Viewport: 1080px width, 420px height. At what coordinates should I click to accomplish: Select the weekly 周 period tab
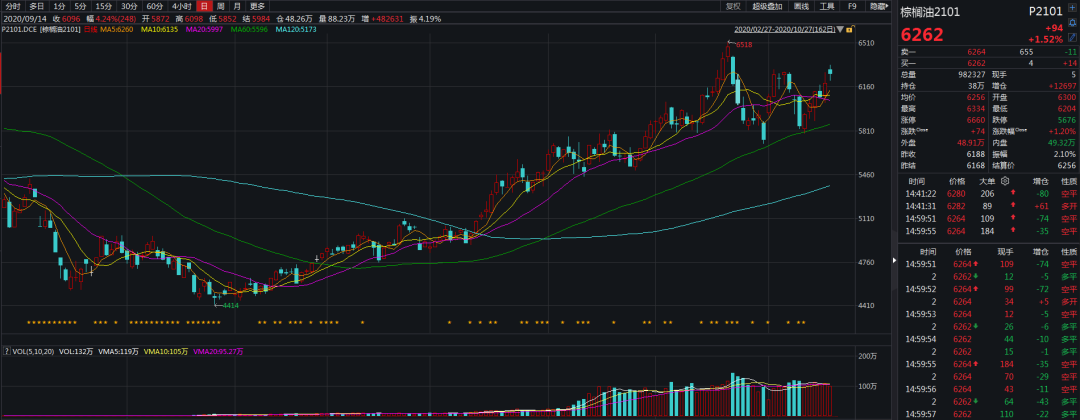coord(220,6)
